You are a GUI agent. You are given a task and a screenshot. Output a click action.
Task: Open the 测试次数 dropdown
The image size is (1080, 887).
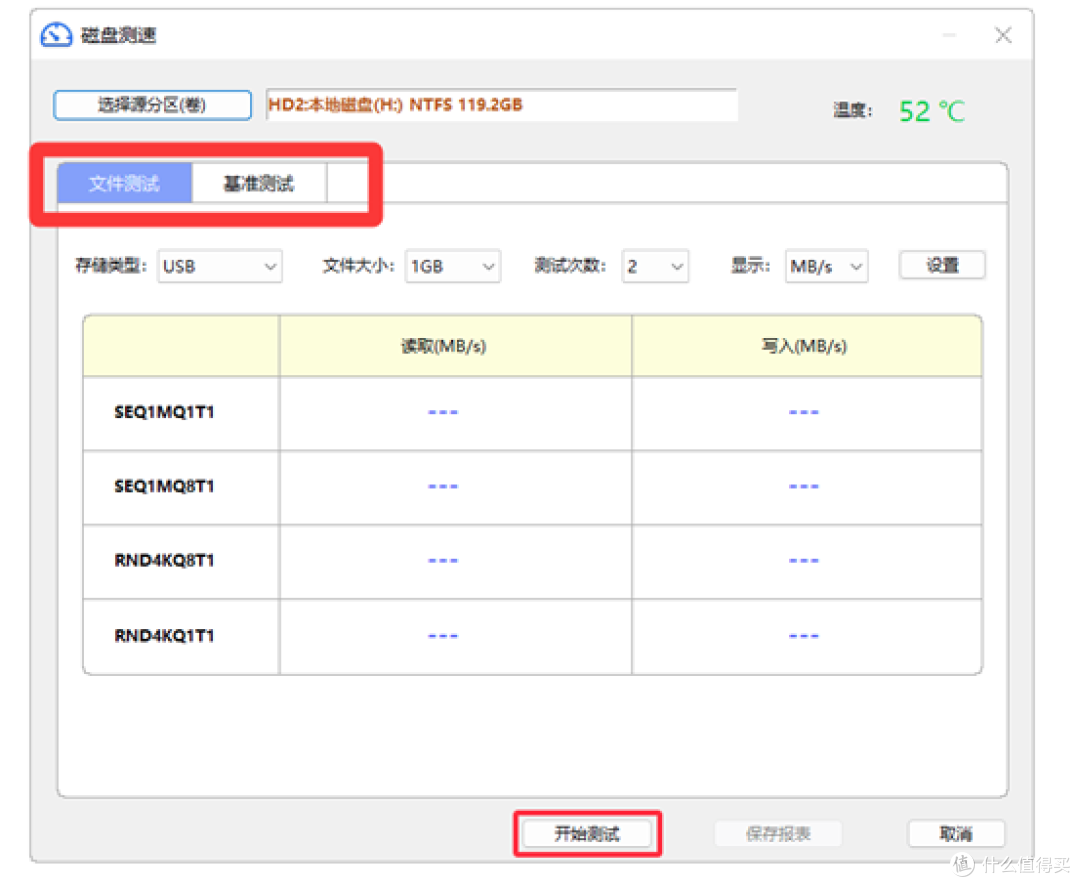(655, 267)
